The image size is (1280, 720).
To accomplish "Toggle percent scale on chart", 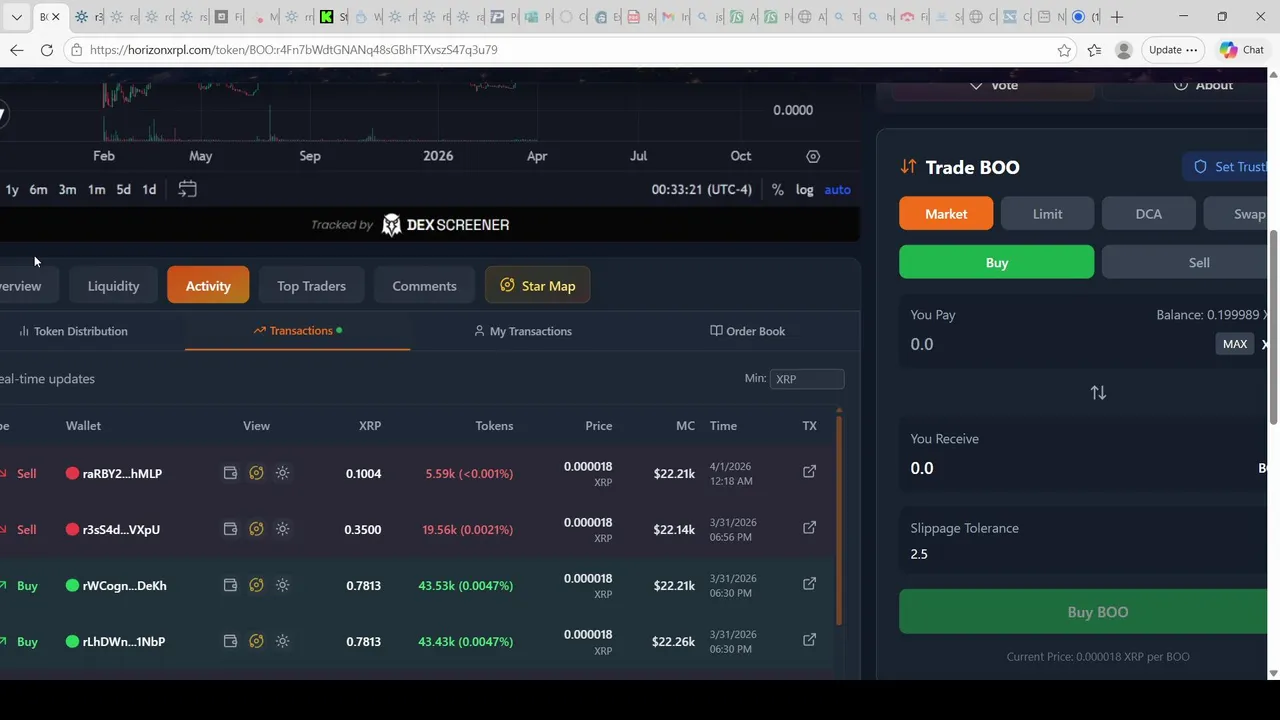I will click(x=777, y=189).
